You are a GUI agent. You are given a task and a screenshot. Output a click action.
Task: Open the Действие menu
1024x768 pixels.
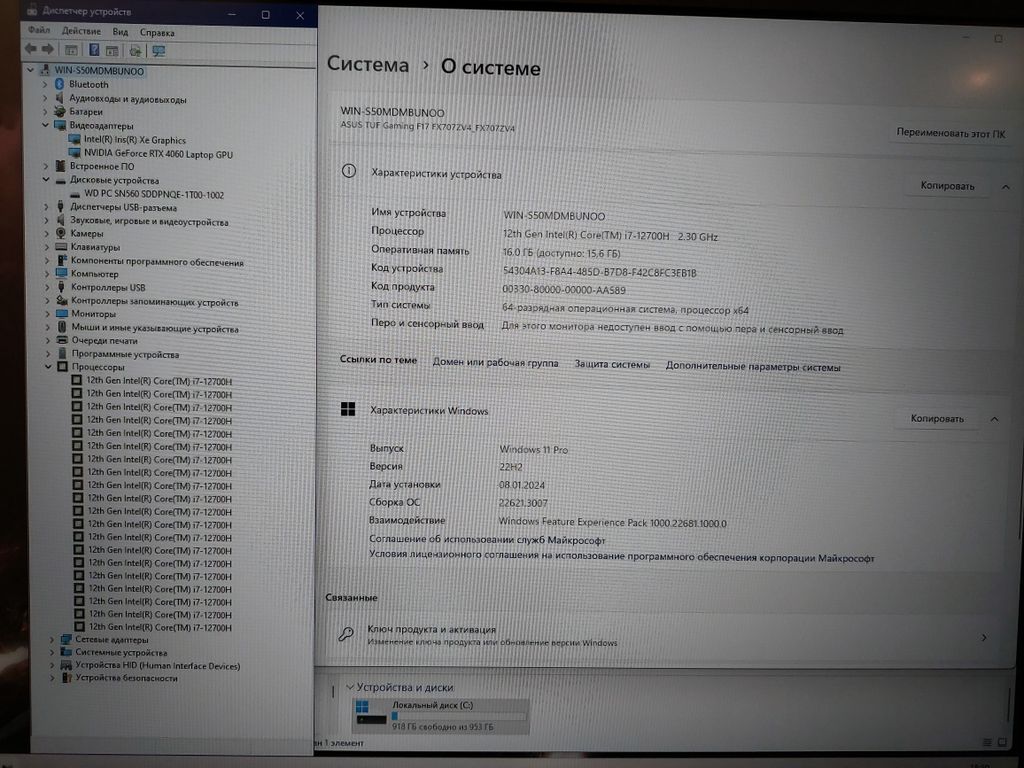click(x=81, y=32)
